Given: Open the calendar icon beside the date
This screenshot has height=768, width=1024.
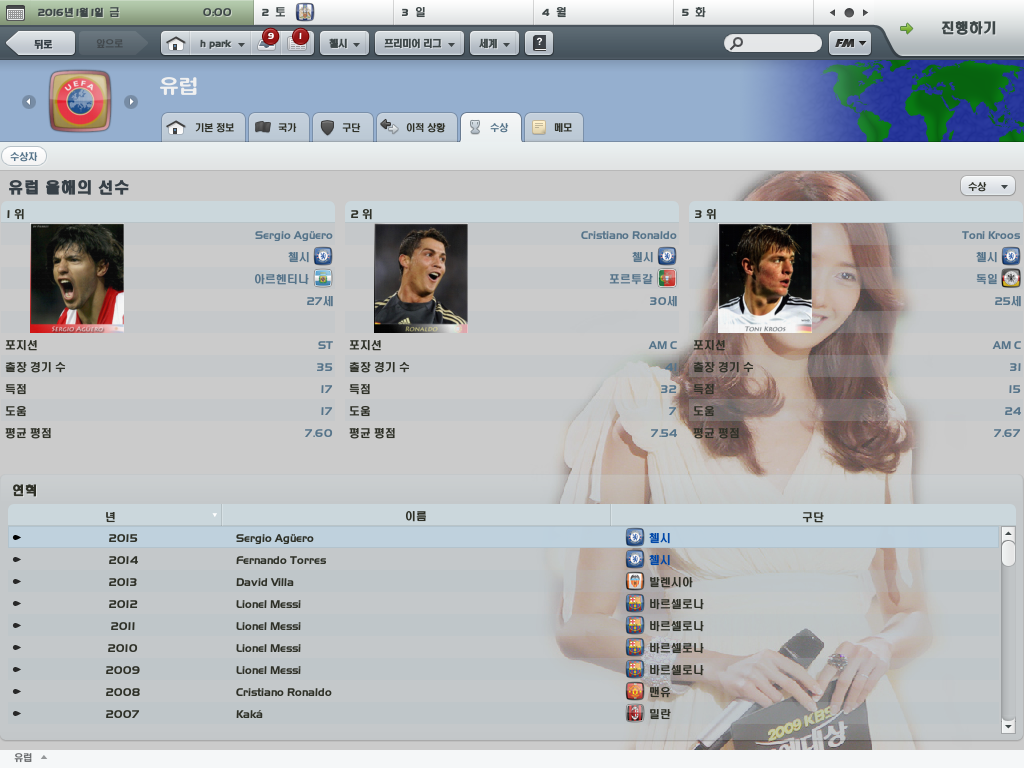Looking at the screenshot, I should [x=15, y=12].
